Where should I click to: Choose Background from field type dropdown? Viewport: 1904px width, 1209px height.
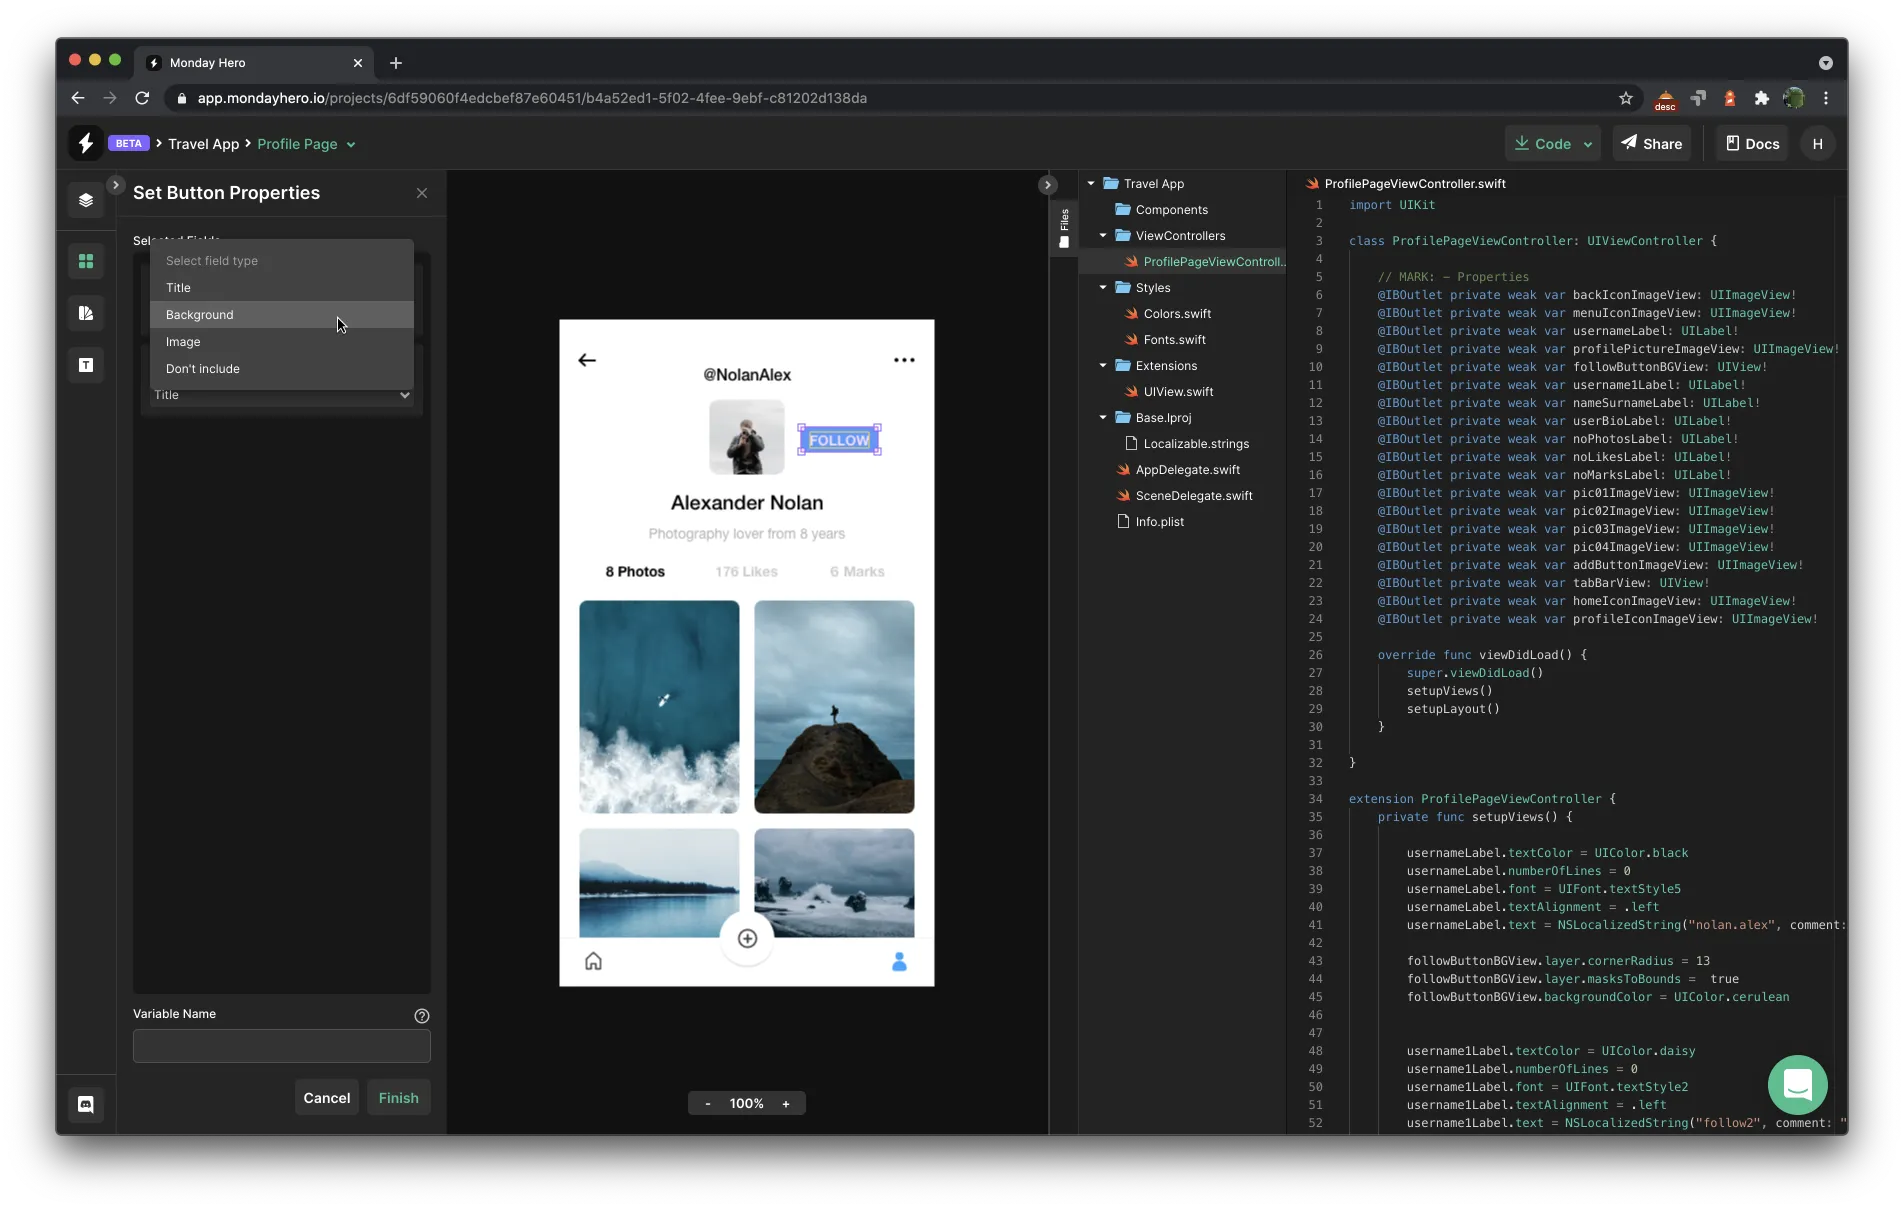282,315
